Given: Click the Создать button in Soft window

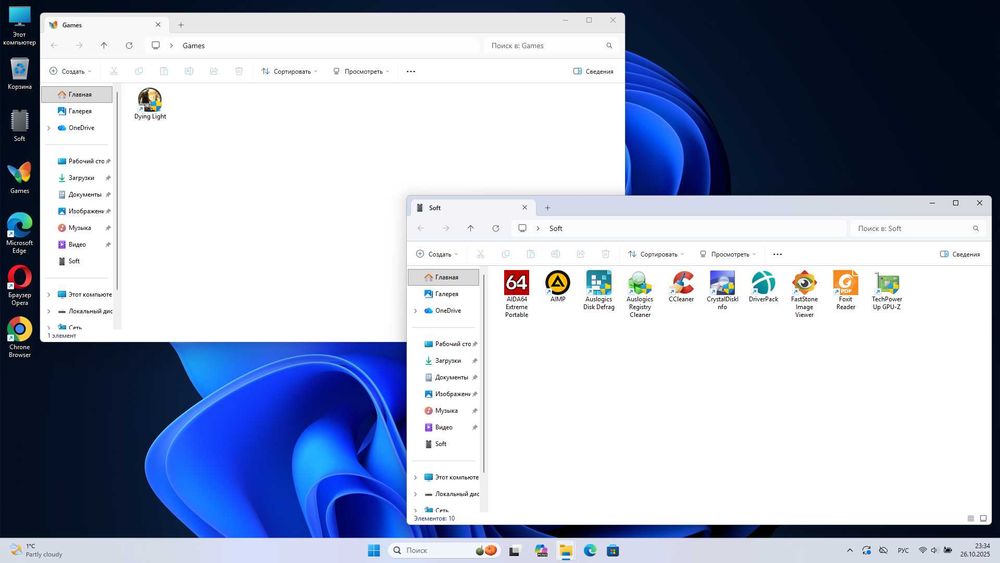Looking at the screenshot, I should (x=436, y=254).
